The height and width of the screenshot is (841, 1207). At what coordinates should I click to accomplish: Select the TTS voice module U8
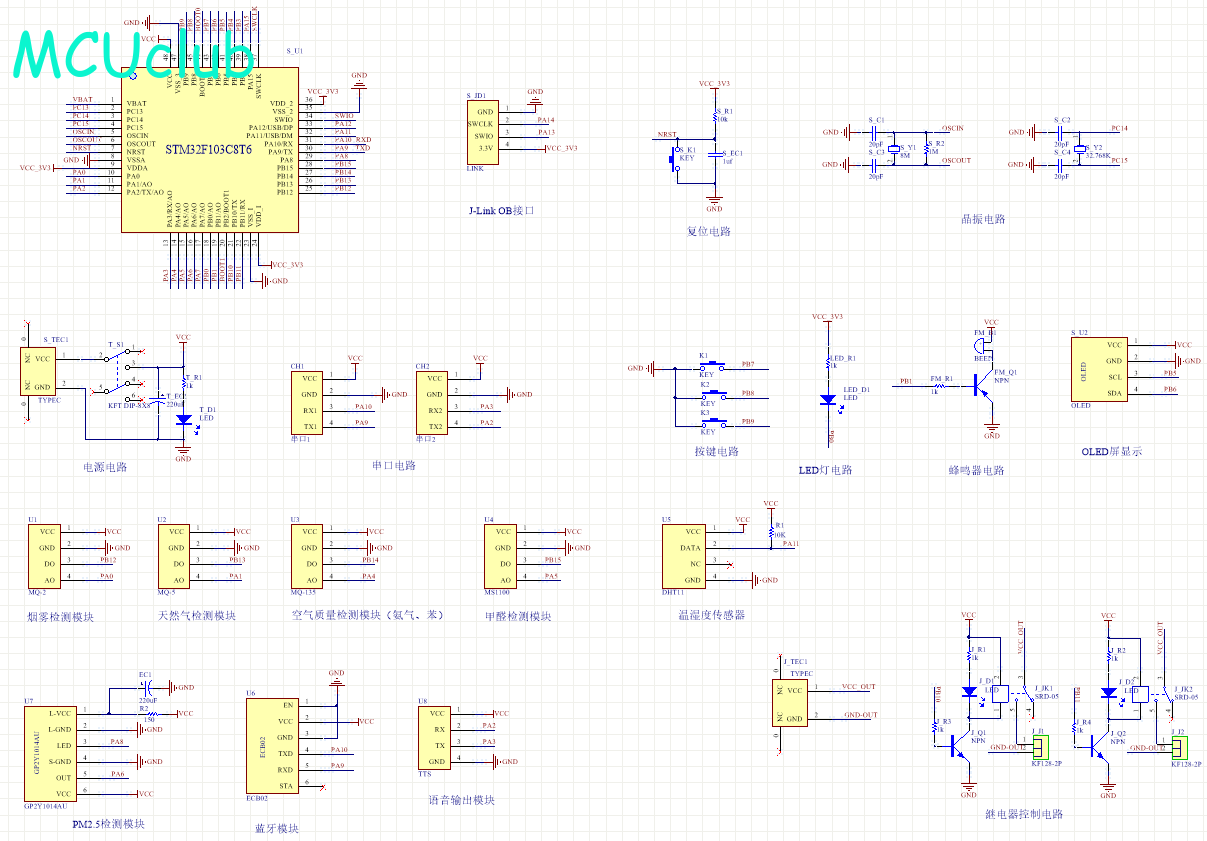[439, 736]
